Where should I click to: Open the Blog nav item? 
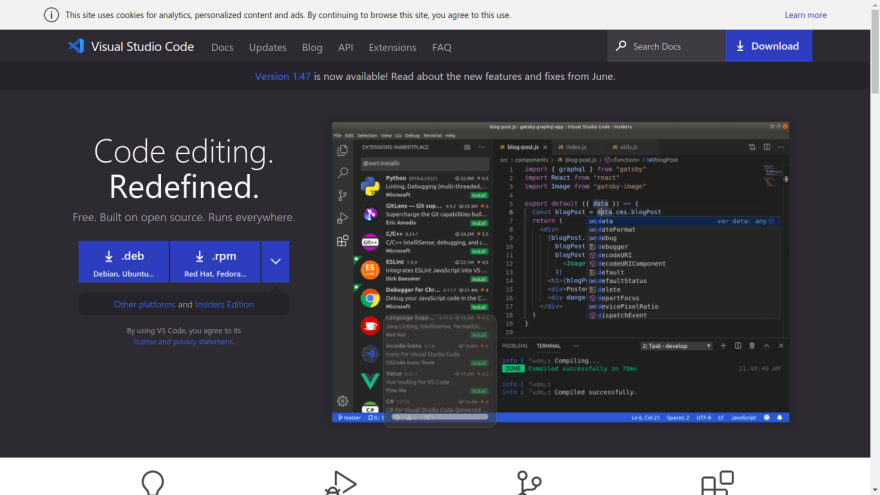click(312, 47)
